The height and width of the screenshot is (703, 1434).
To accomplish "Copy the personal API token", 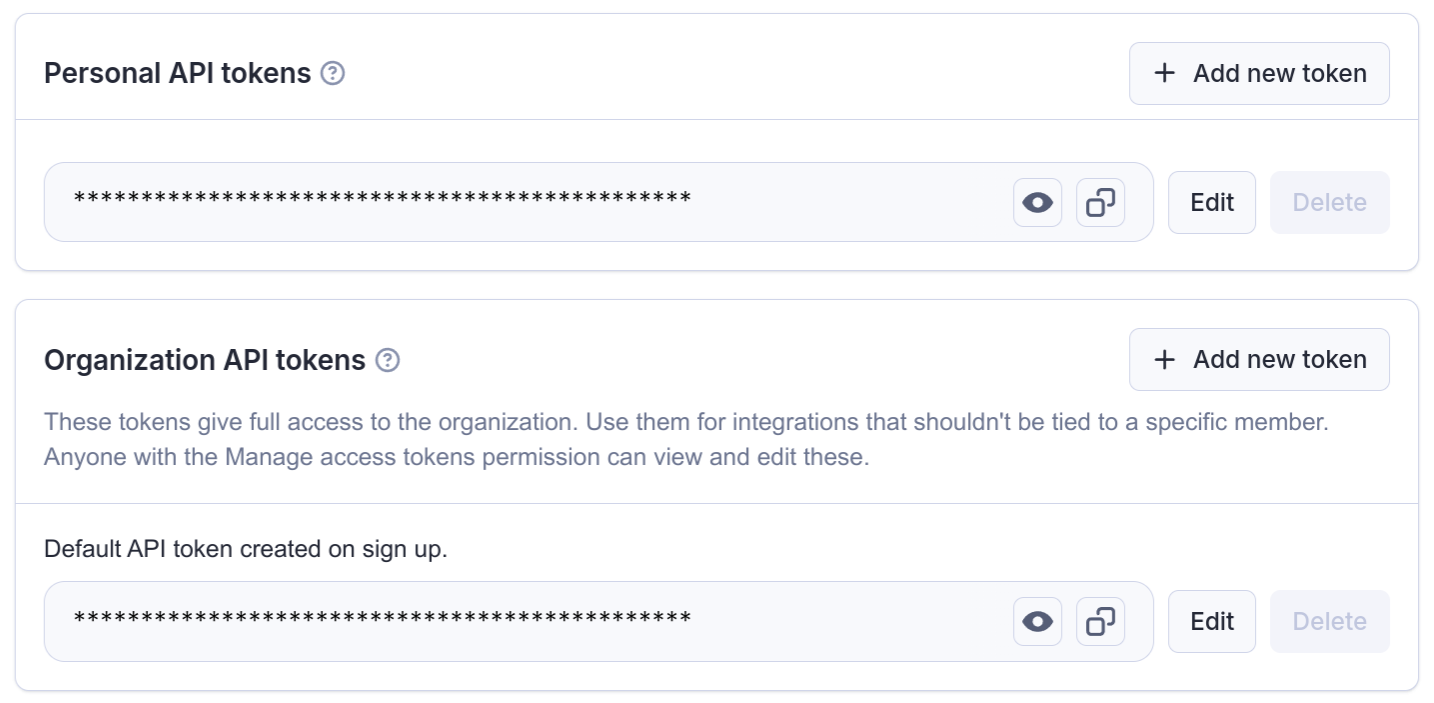I will click(1100, 202).
